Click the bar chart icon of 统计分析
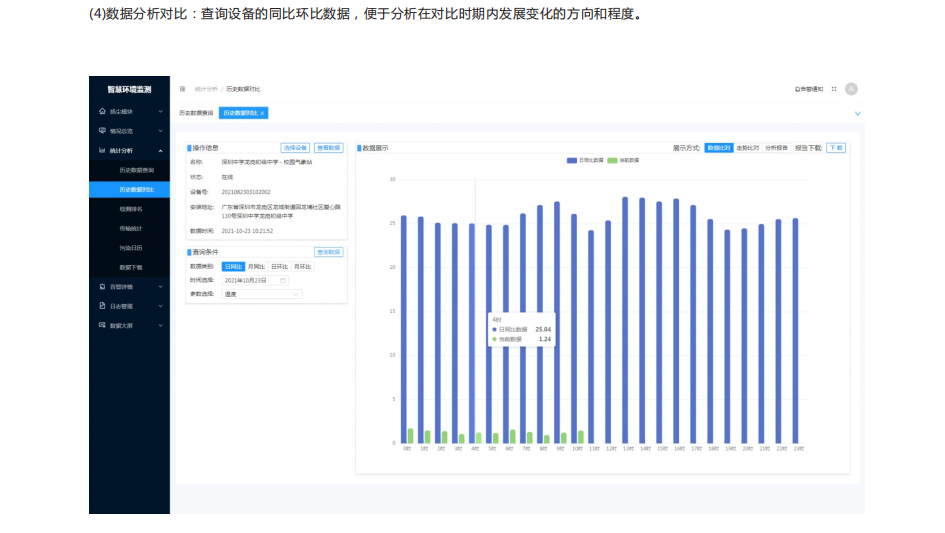 [102, 150]
